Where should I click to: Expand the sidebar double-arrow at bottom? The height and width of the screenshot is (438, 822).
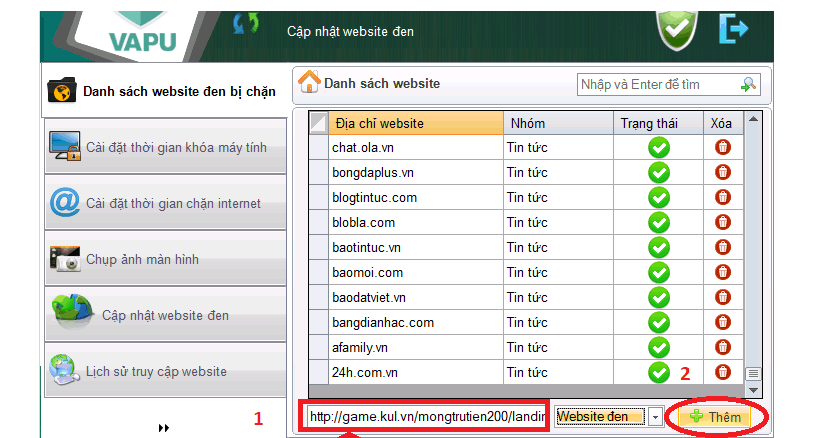click(x=164, y=428)
